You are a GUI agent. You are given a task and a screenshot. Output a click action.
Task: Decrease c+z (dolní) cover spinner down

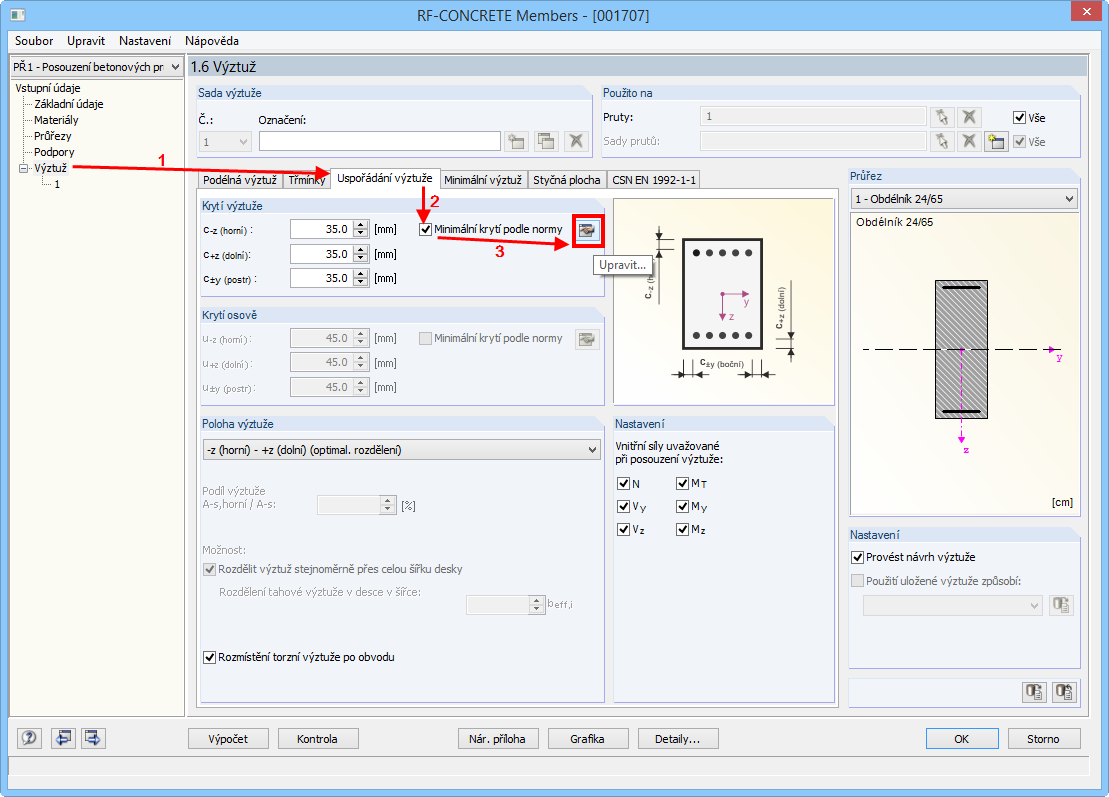pos(361,258)
